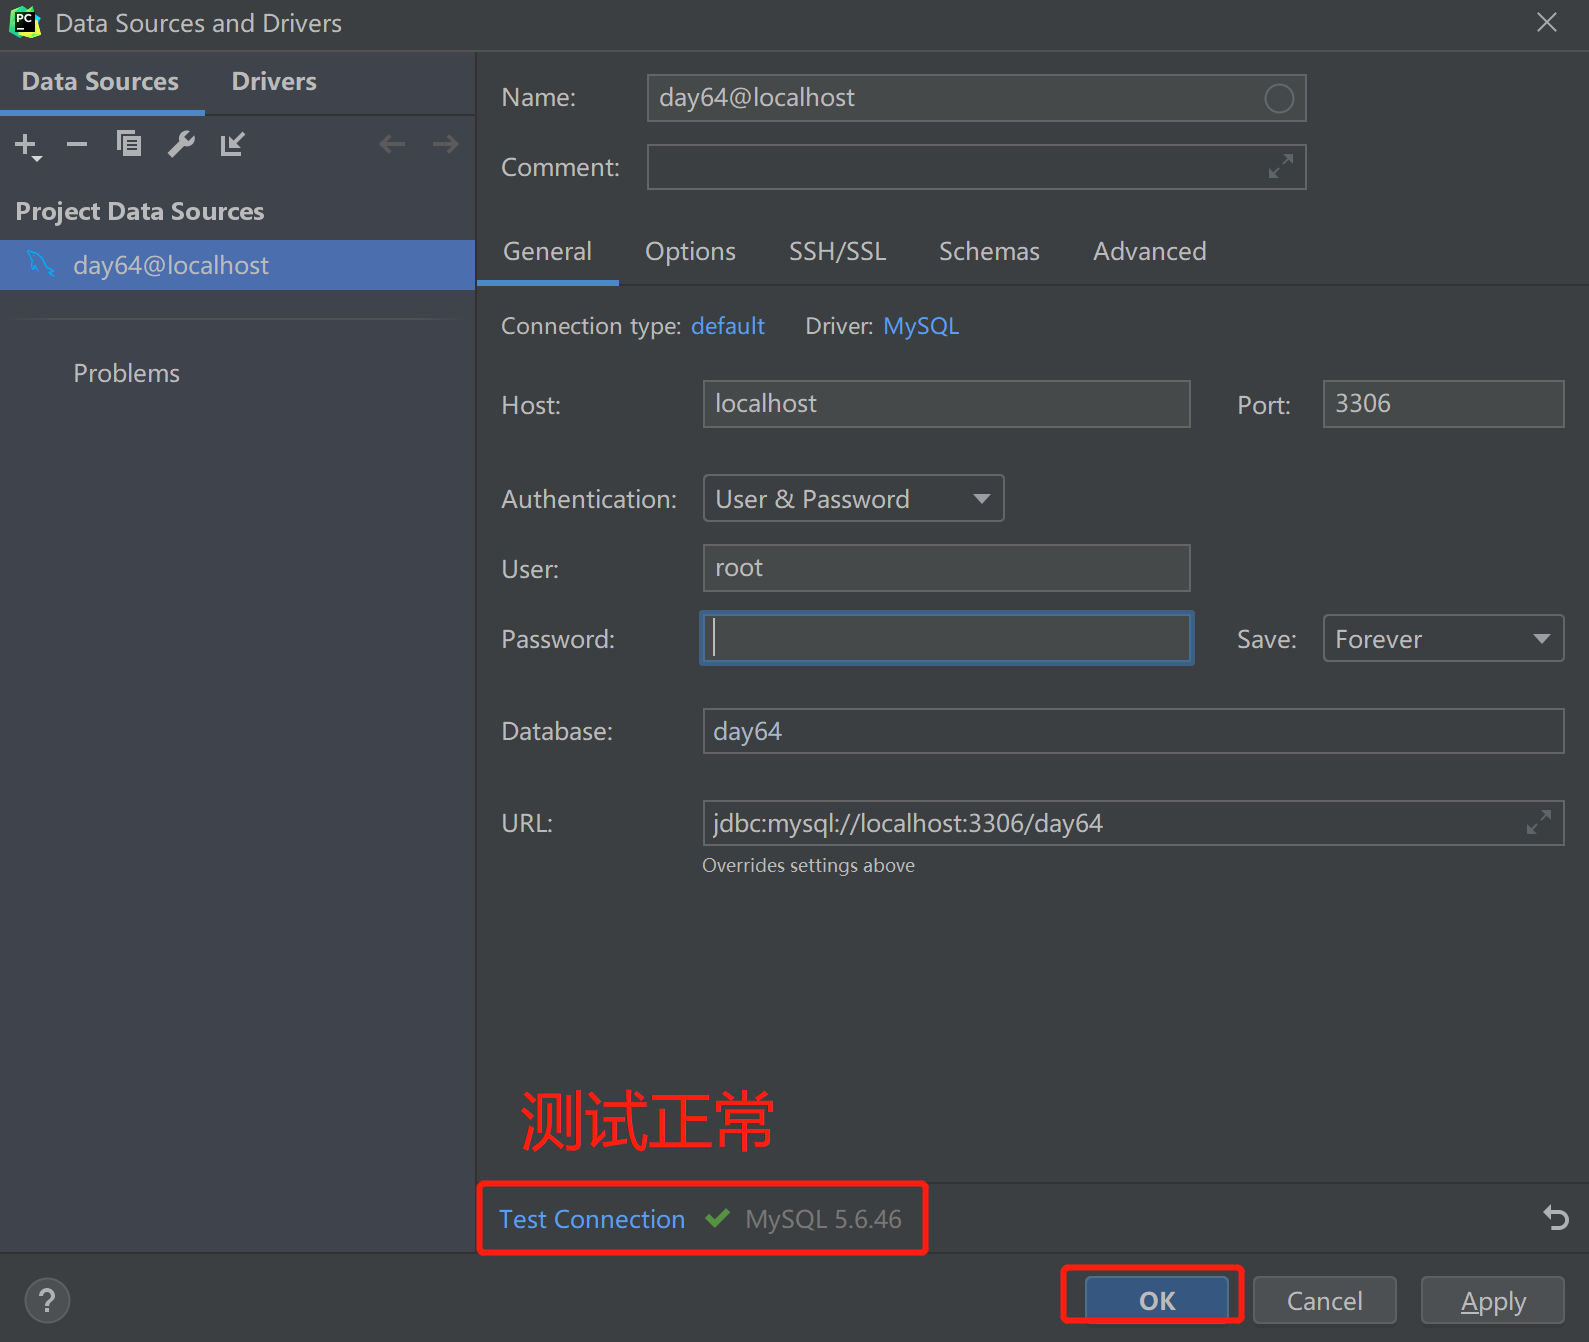Open the Advanced tab
This screenshot has height=1342, width=1589.
(x=1149, y=252)
